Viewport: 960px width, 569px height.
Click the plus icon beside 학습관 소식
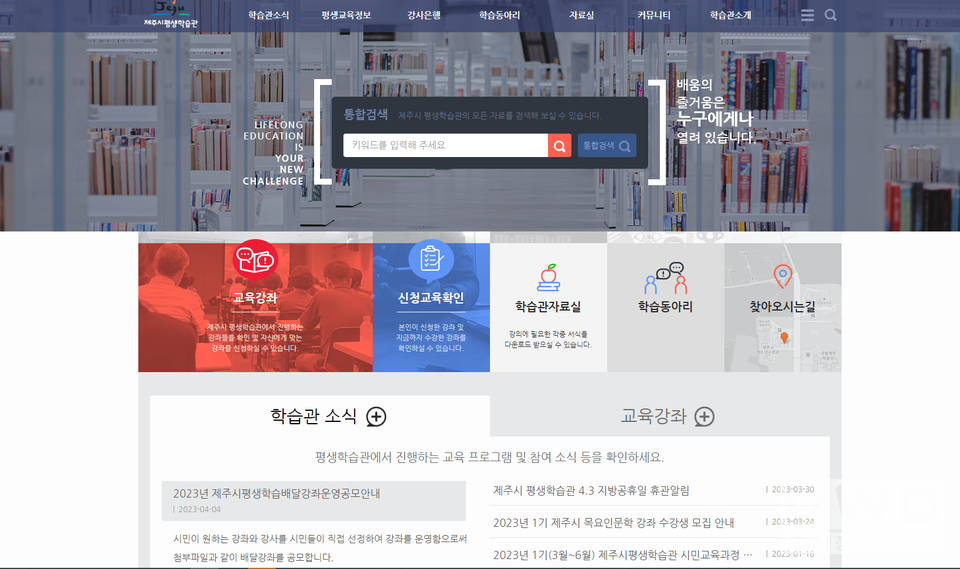376,417
